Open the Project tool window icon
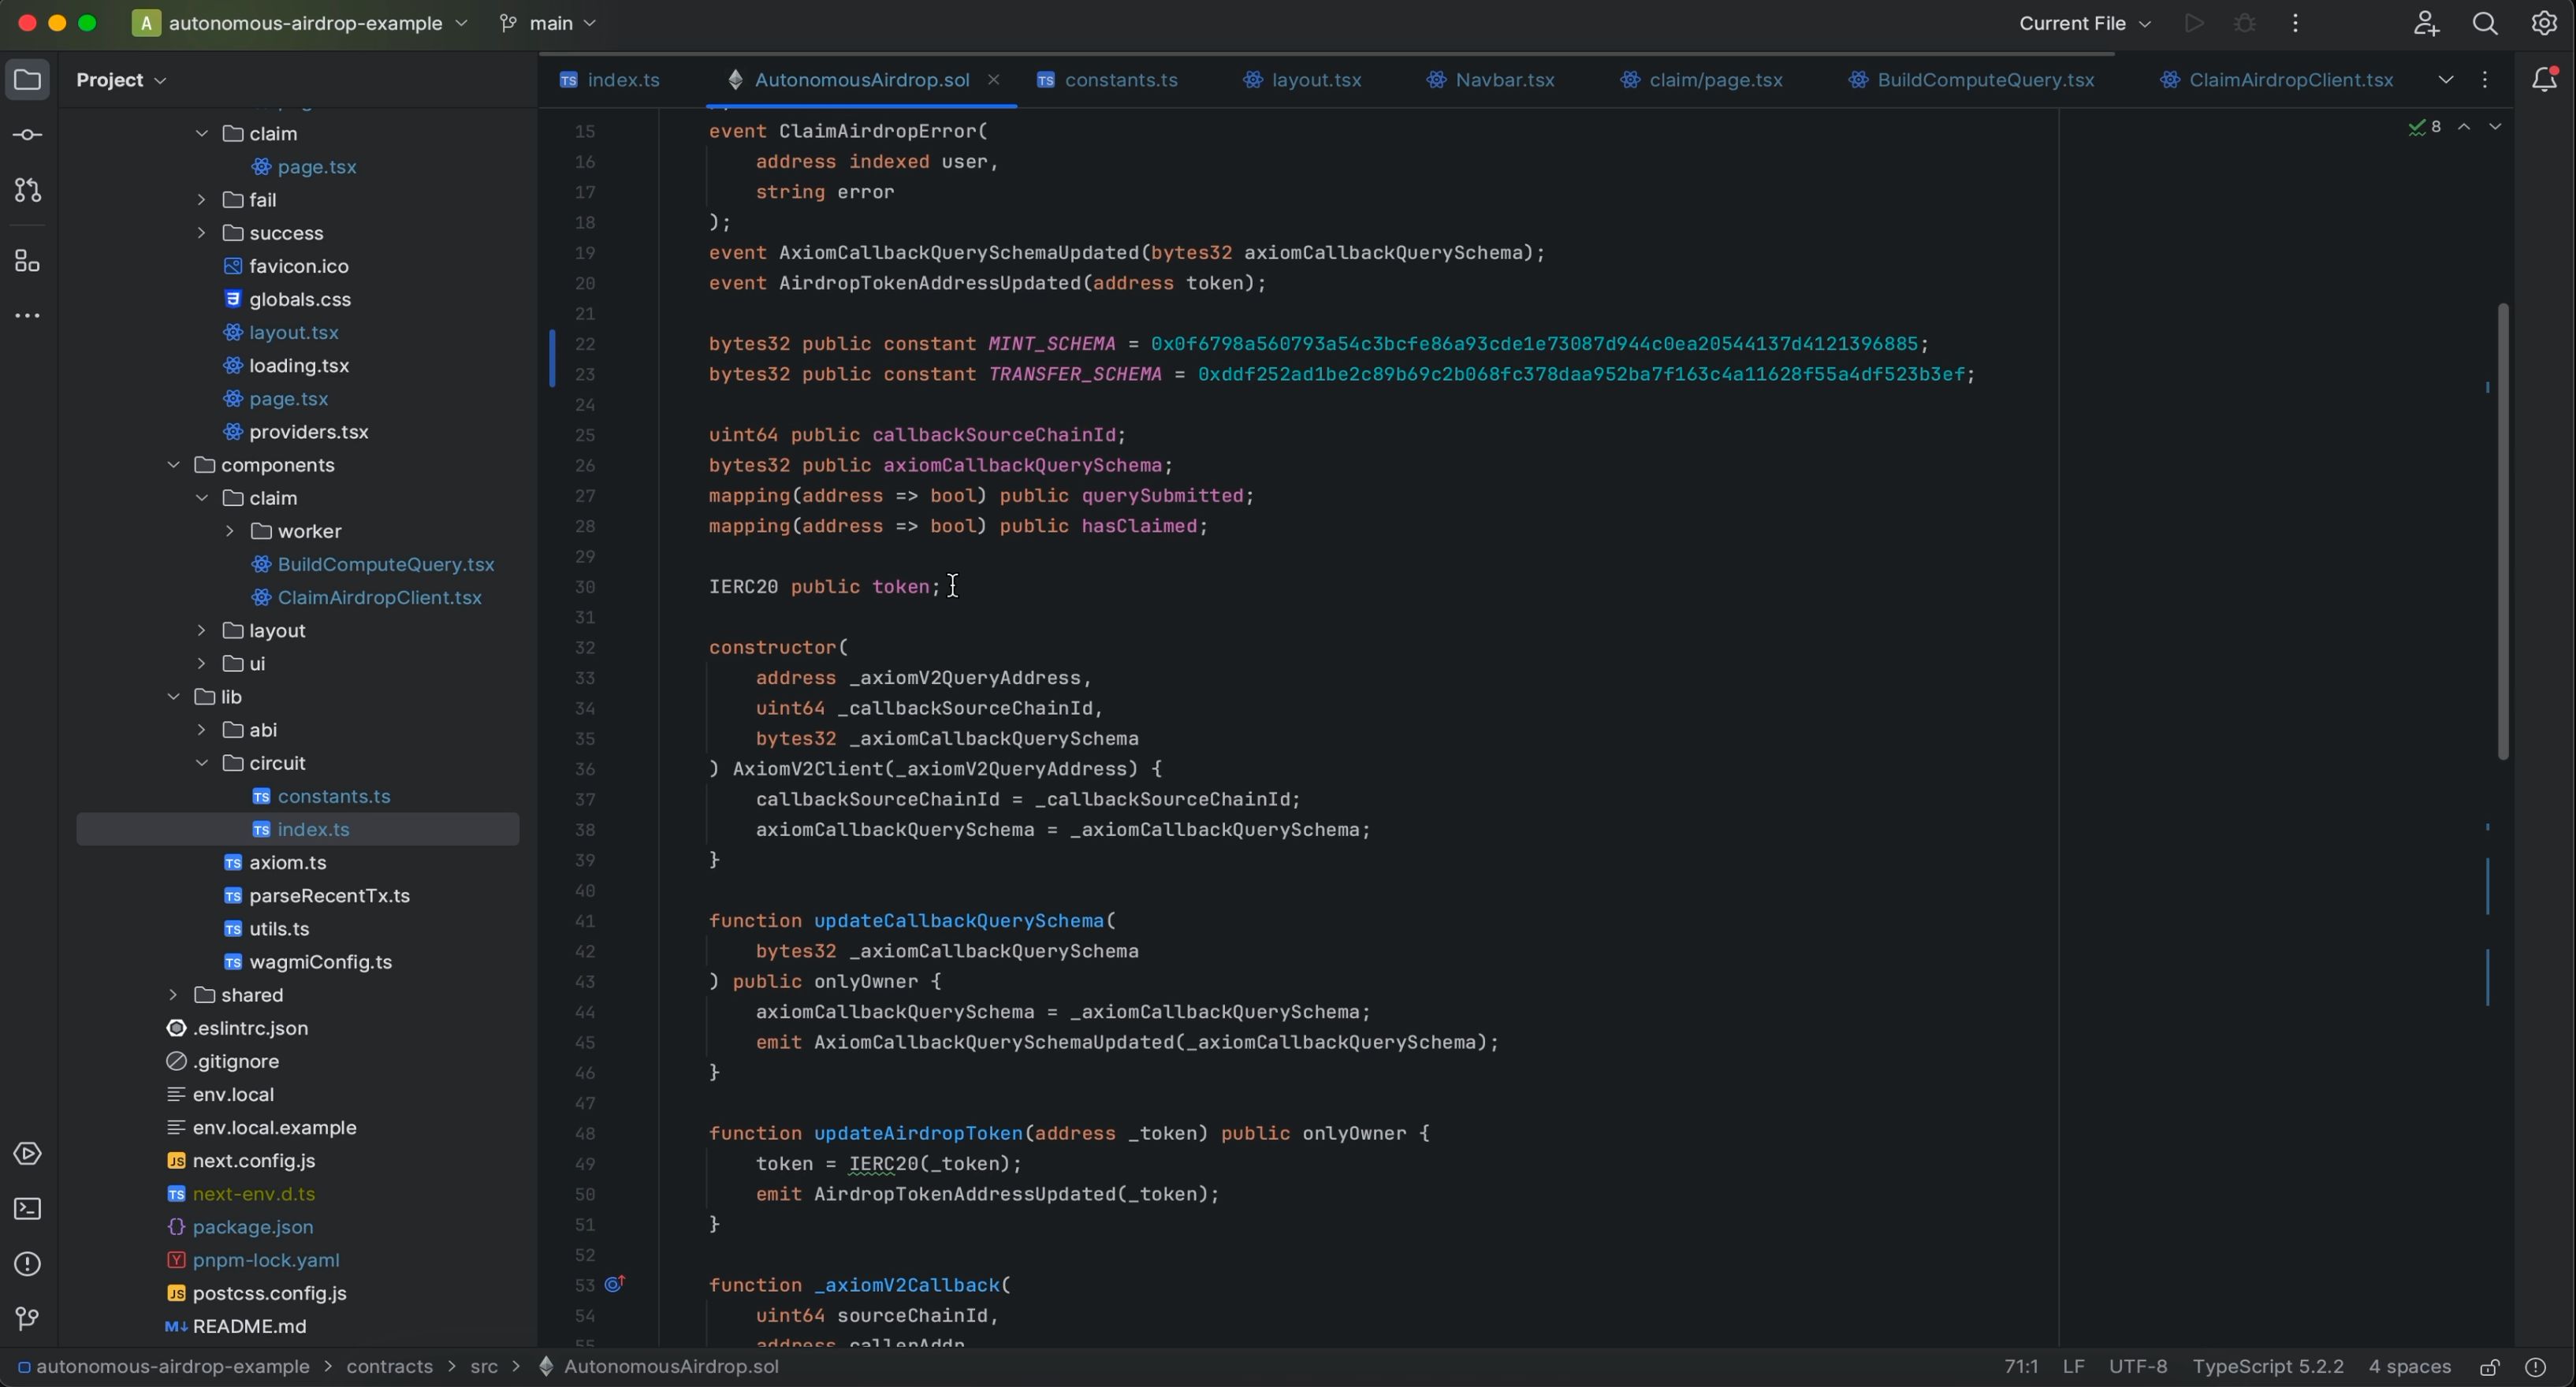Viewport: 2576px width, 1387px height. pyautogui.click(x=27, y=80)
